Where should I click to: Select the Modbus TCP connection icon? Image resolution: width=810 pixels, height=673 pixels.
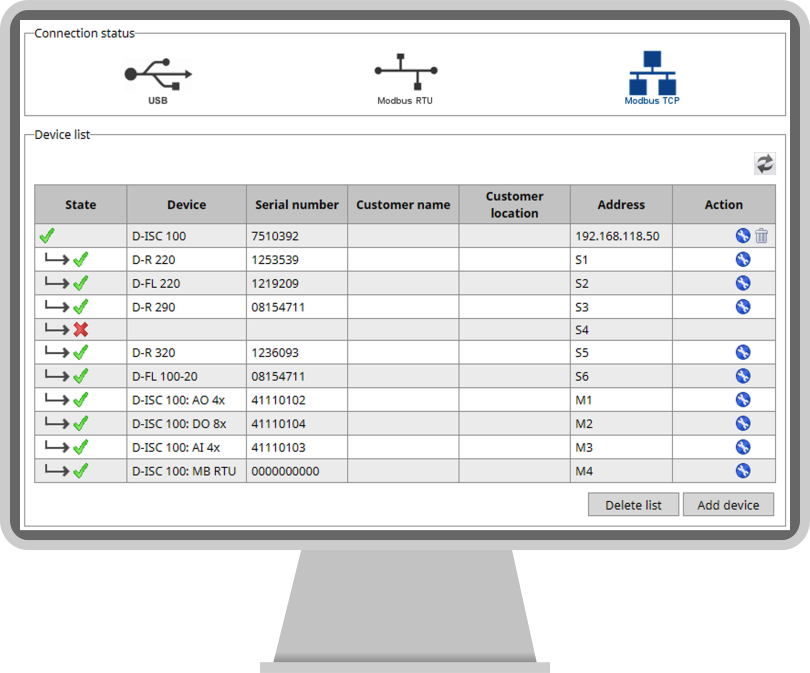click(x=652, y=70)
